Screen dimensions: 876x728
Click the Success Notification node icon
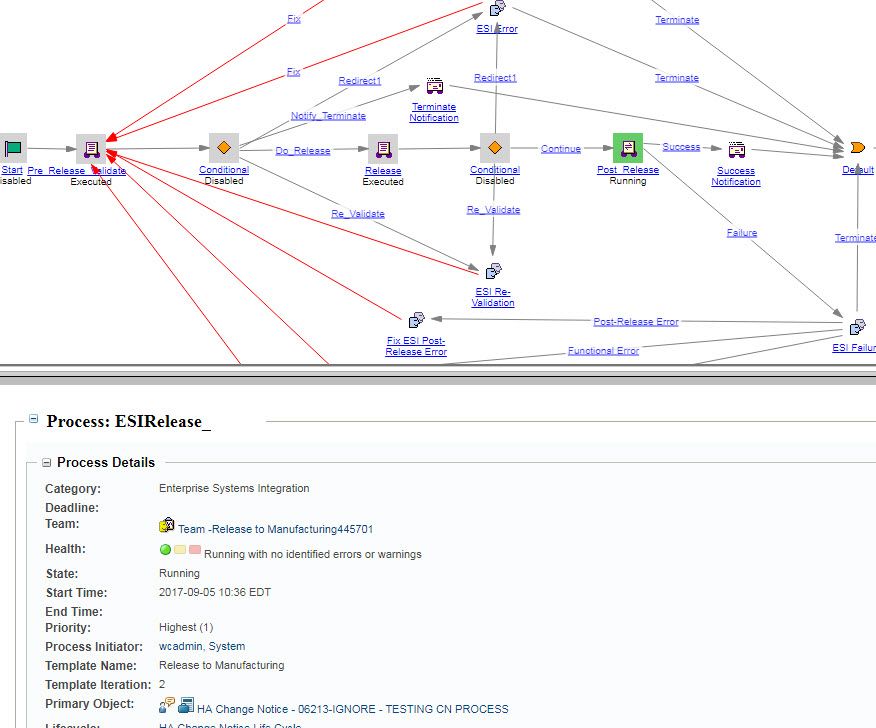click(736, 149)
